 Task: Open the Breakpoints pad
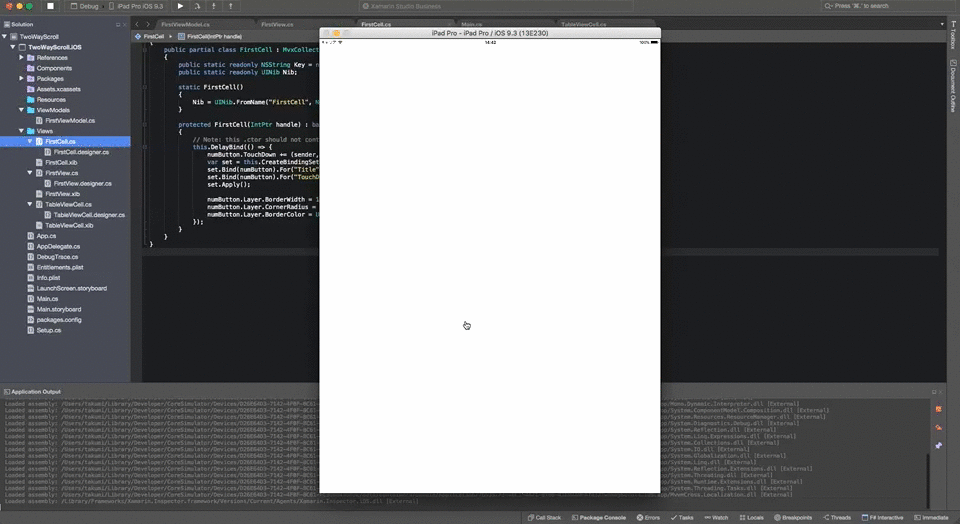coord(793,518)
